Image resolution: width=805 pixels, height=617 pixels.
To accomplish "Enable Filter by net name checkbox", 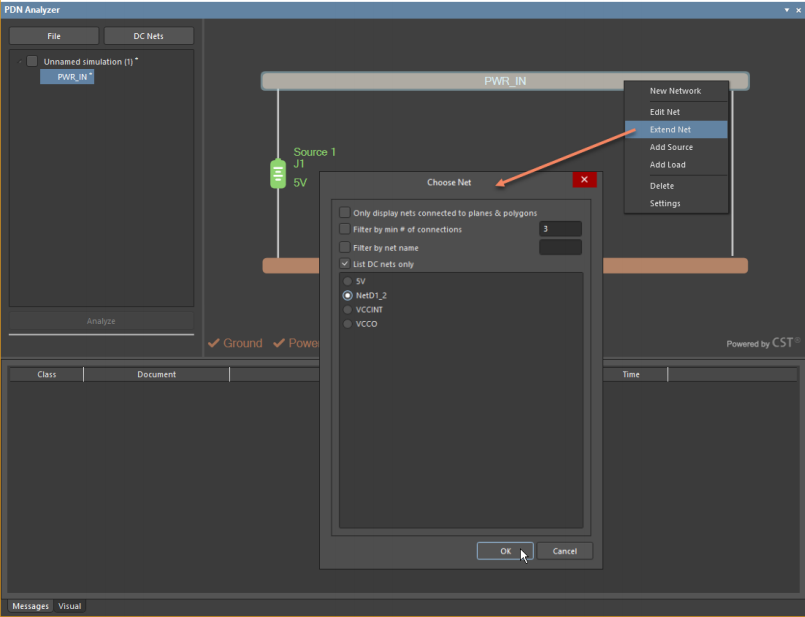I will 344,247.
